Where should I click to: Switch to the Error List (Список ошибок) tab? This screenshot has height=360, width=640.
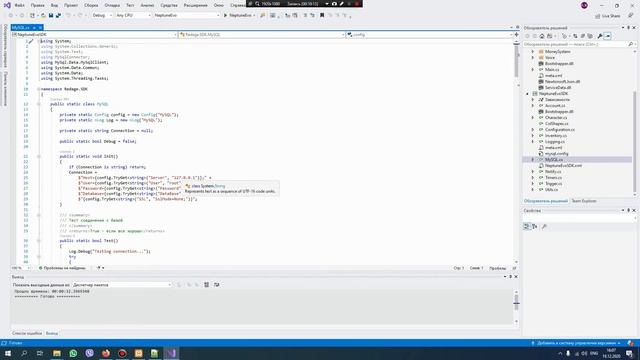(x=27, y=333)
